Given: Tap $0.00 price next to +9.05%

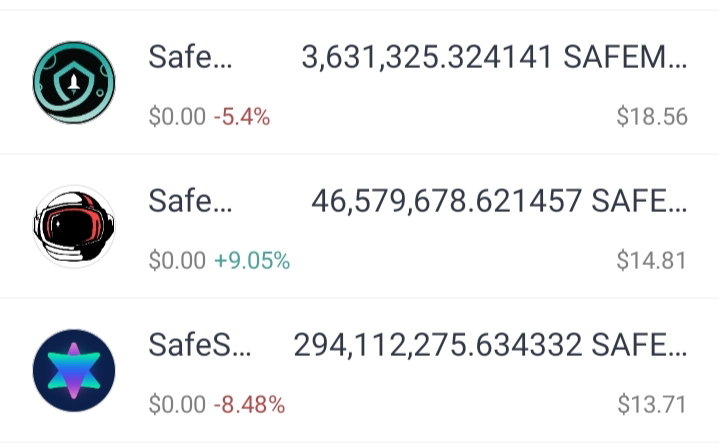Looking at the screenshot, I should click(x=177, y=260).
